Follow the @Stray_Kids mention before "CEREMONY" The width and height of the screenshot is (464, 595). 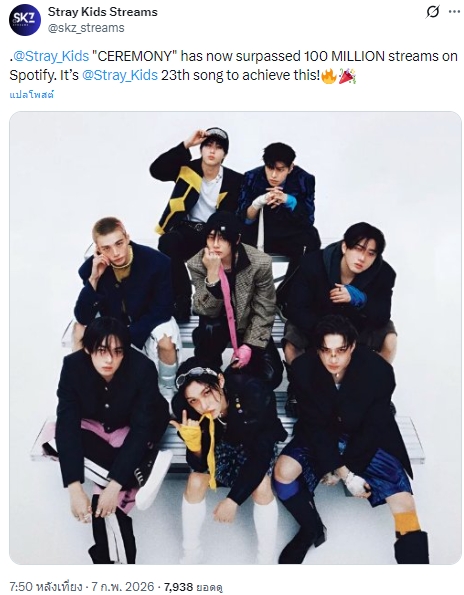click(x=50, y=56)
